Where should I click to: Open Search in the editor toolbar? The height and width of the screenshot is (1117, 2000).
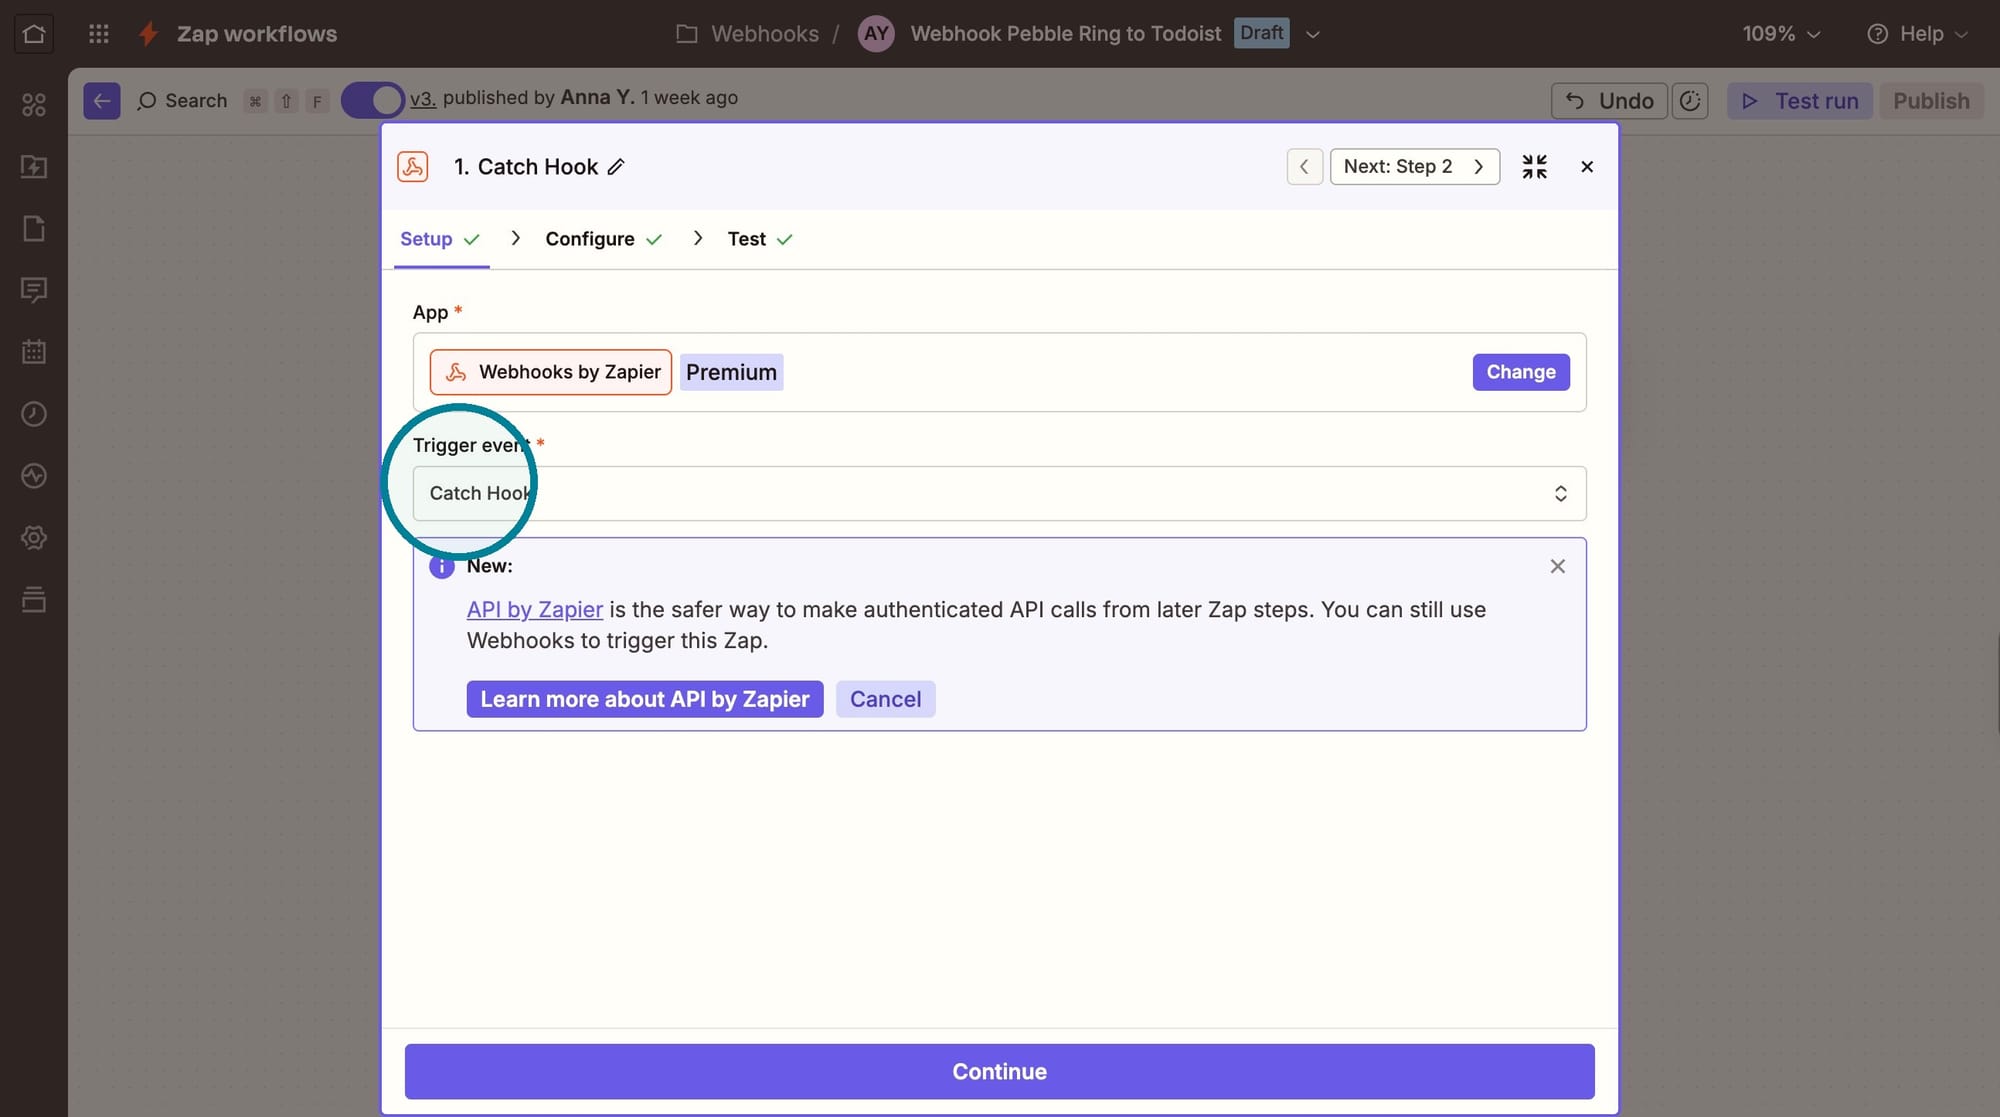pos(182,101)
